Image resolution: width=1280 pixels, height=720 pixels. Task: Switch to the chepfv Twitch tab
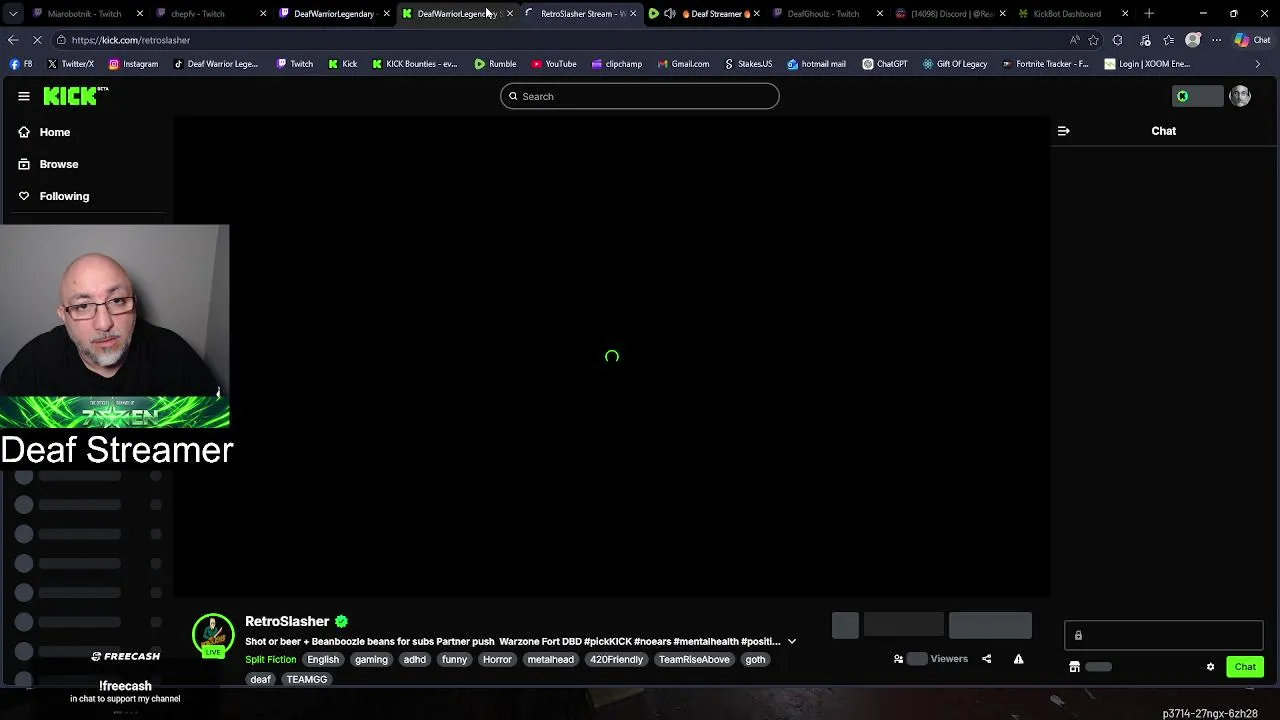[x=209, y=14]
